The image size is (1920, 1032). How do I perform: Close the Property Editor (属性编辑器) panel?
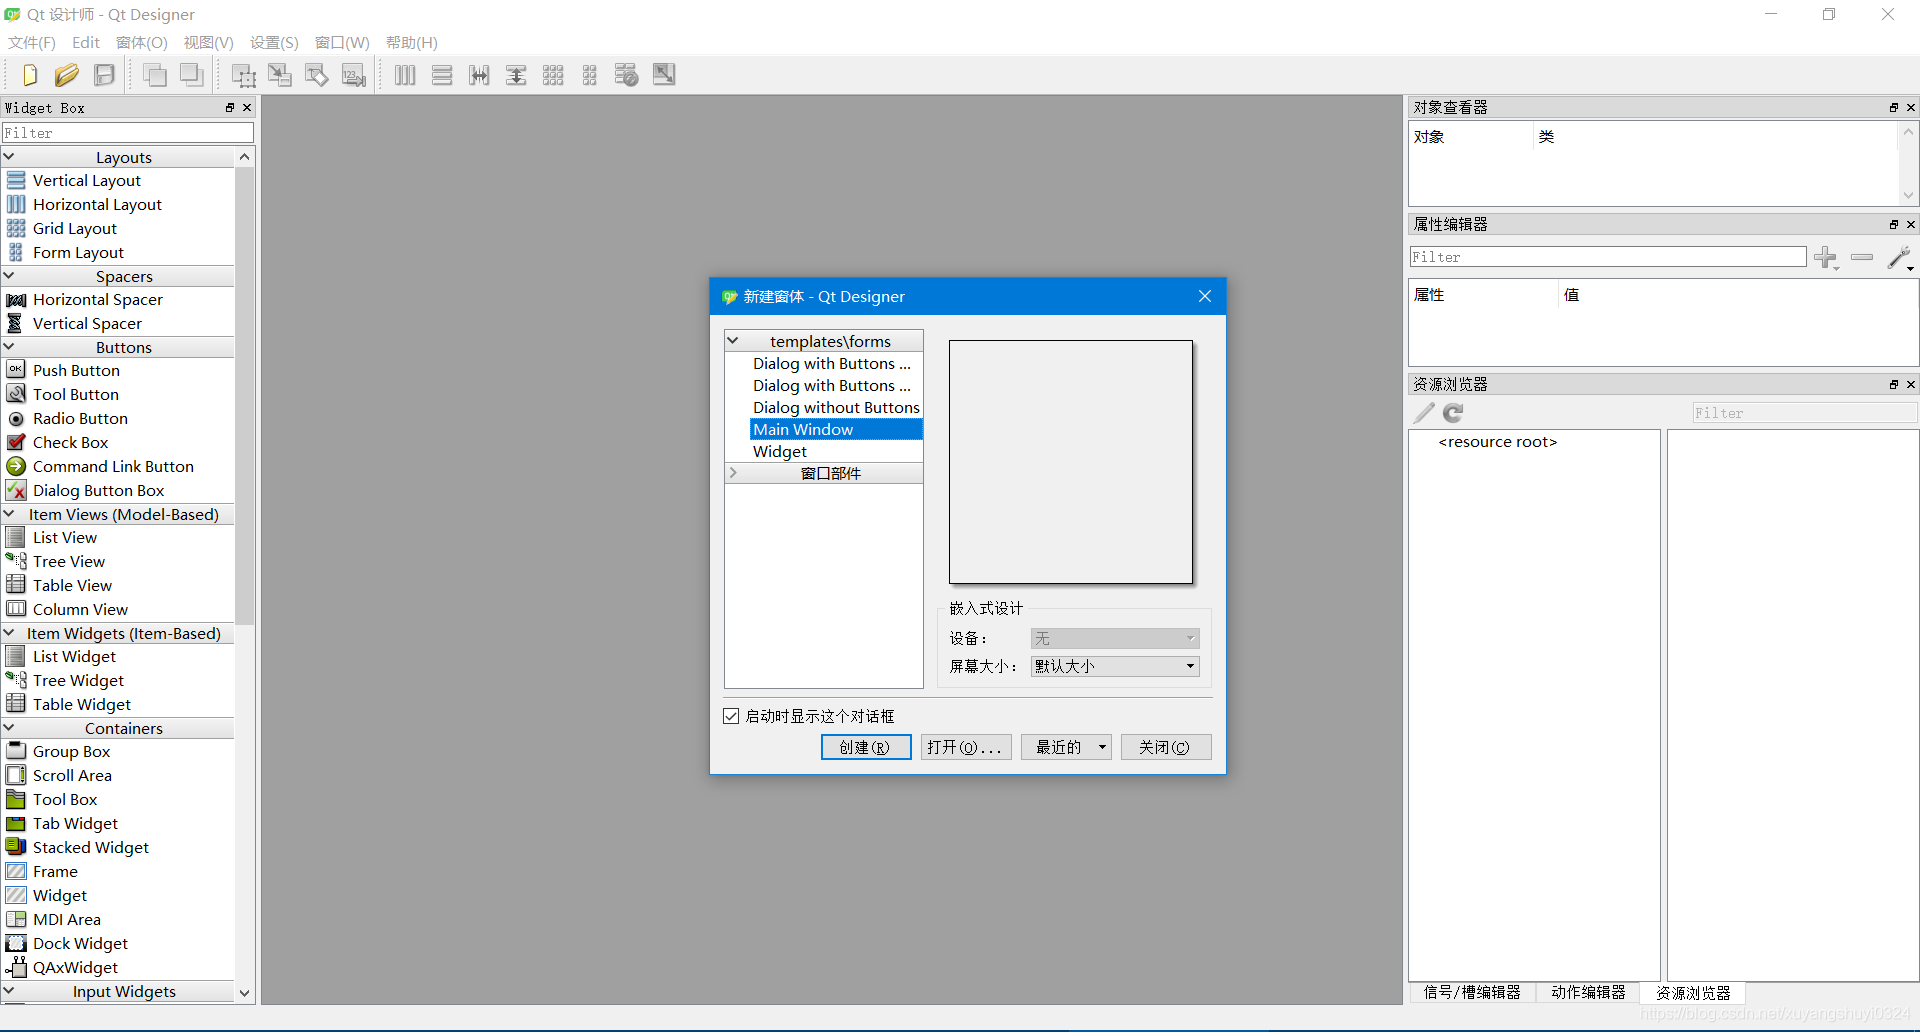click(x=1911, y=225)
